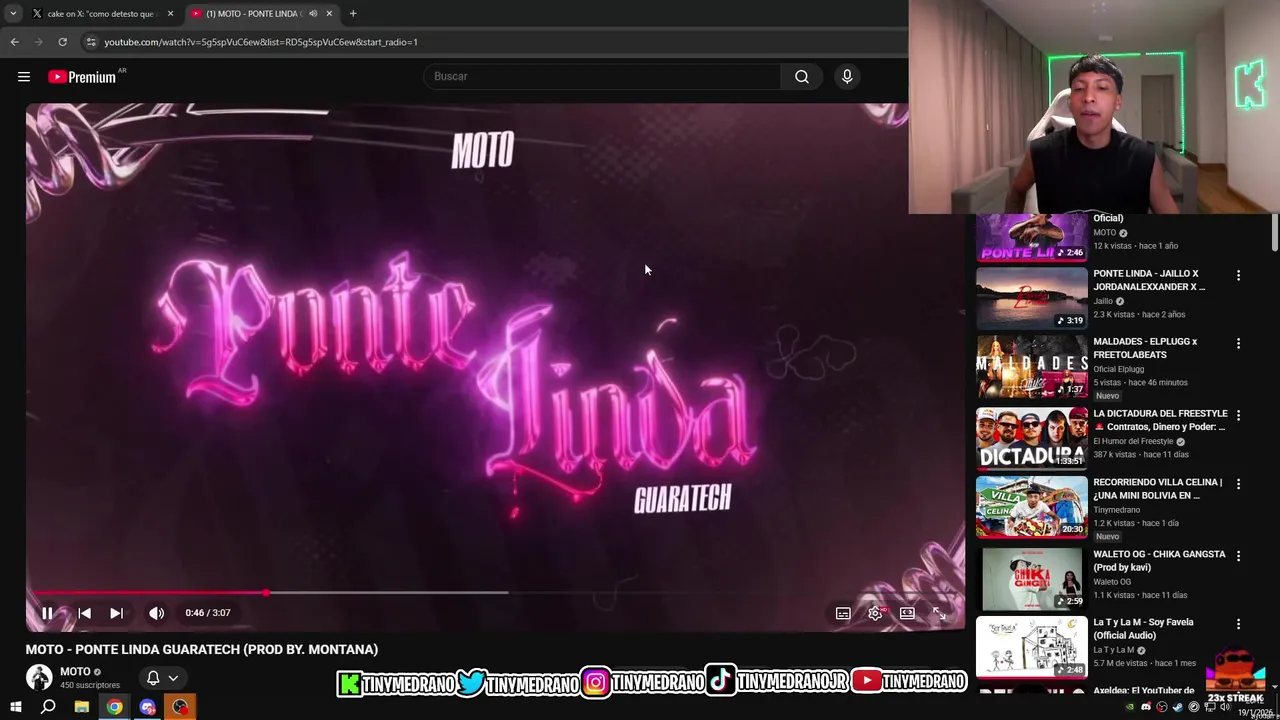The width and height of the screenshot is (1280, 720).
Task: Reload the current page
Action: pos(62,42)
